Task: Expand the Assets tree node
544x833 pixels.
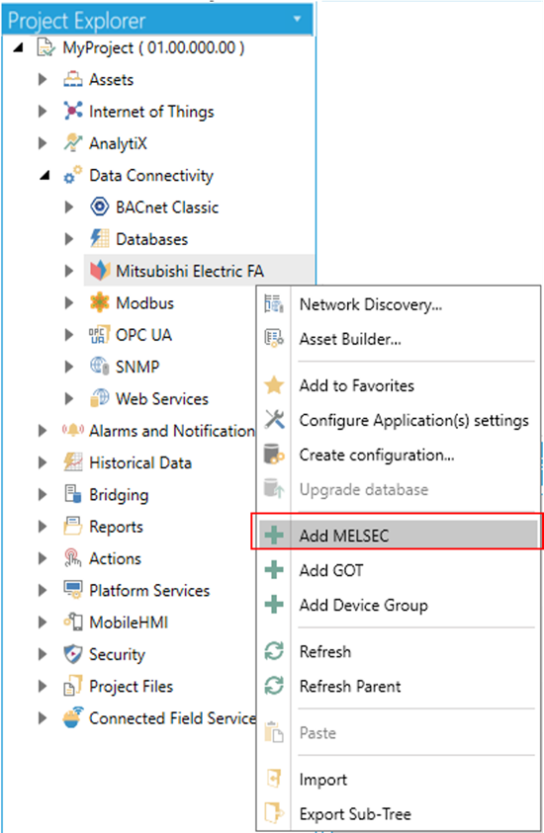Action: point(42,79)
